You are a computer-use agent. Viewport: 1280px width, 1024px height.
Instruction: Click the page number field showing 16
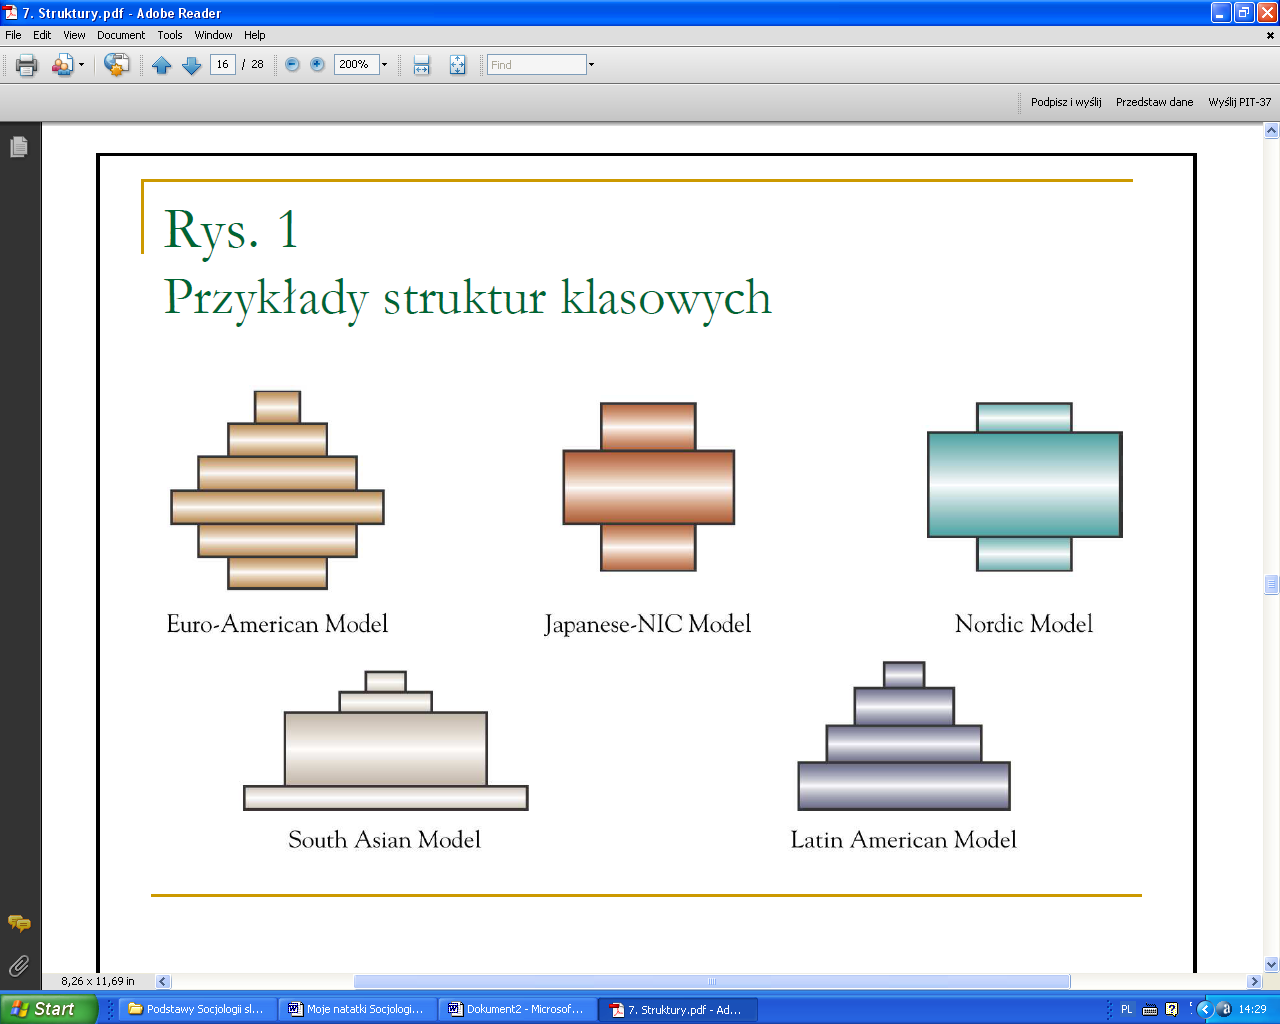point(222,64)
